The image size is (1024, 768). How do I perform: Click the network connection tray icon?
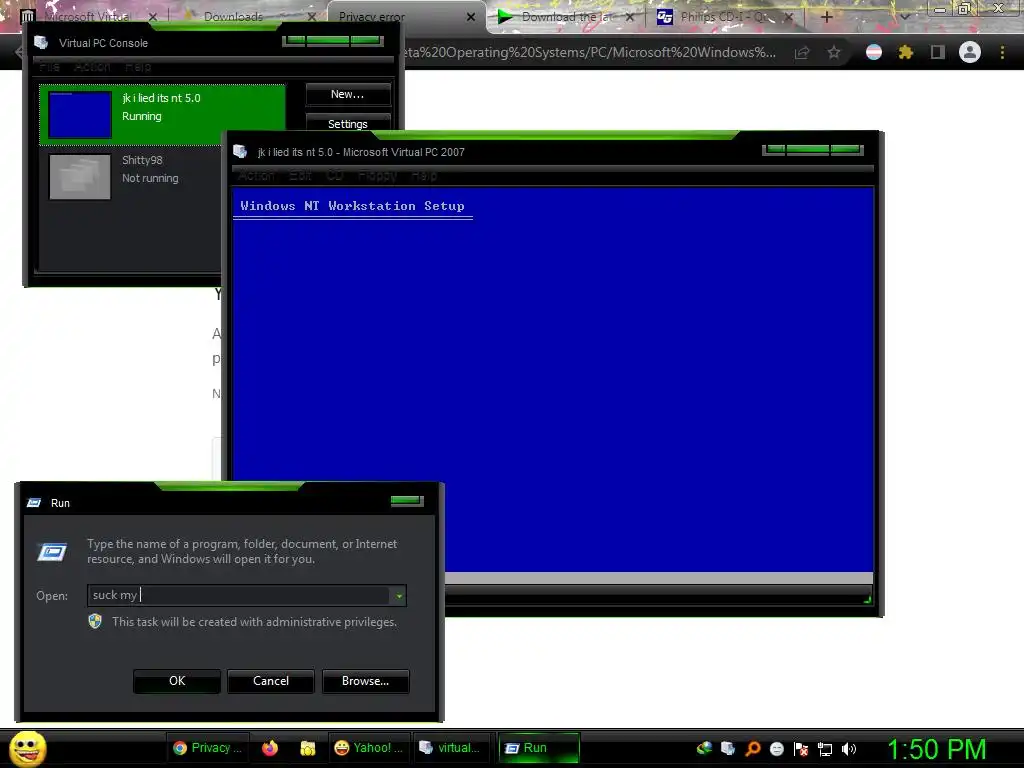click(825, 748)
